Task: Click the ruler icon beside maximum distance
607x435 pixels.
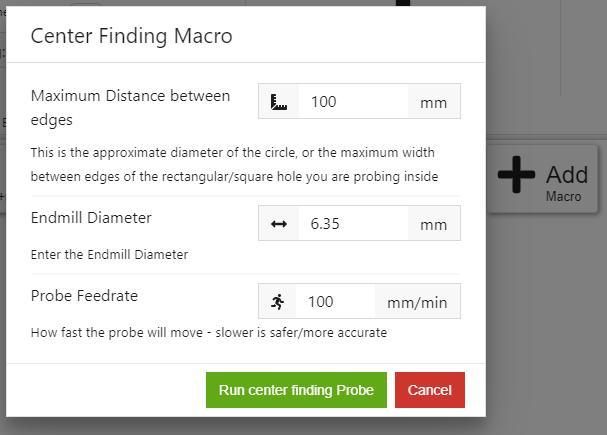Action: [x=279, y=102]
